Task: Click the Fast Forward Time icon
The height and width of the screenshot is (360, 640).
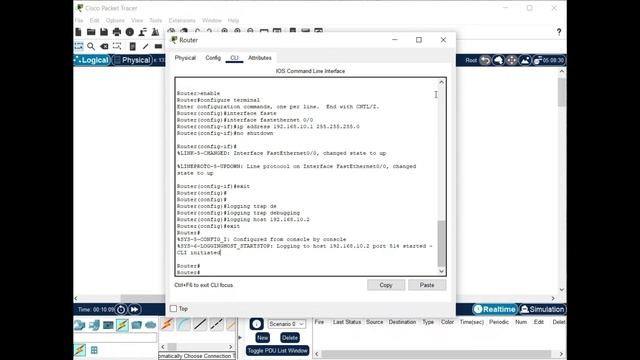Action: (134, 309)
